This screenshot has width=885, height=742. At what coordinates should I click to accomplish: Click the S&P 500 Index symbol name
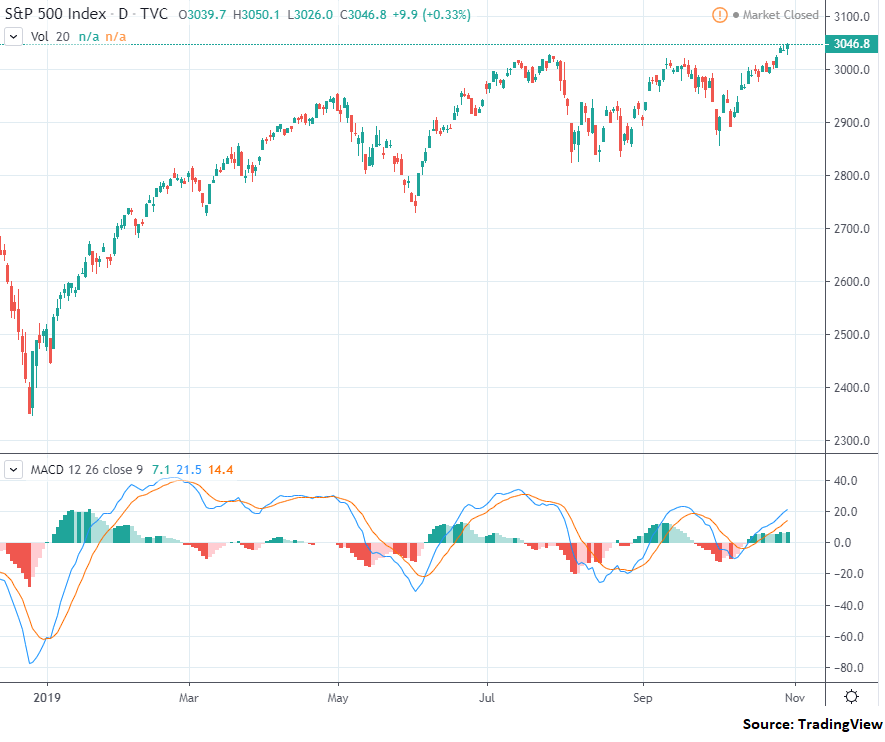55,15
